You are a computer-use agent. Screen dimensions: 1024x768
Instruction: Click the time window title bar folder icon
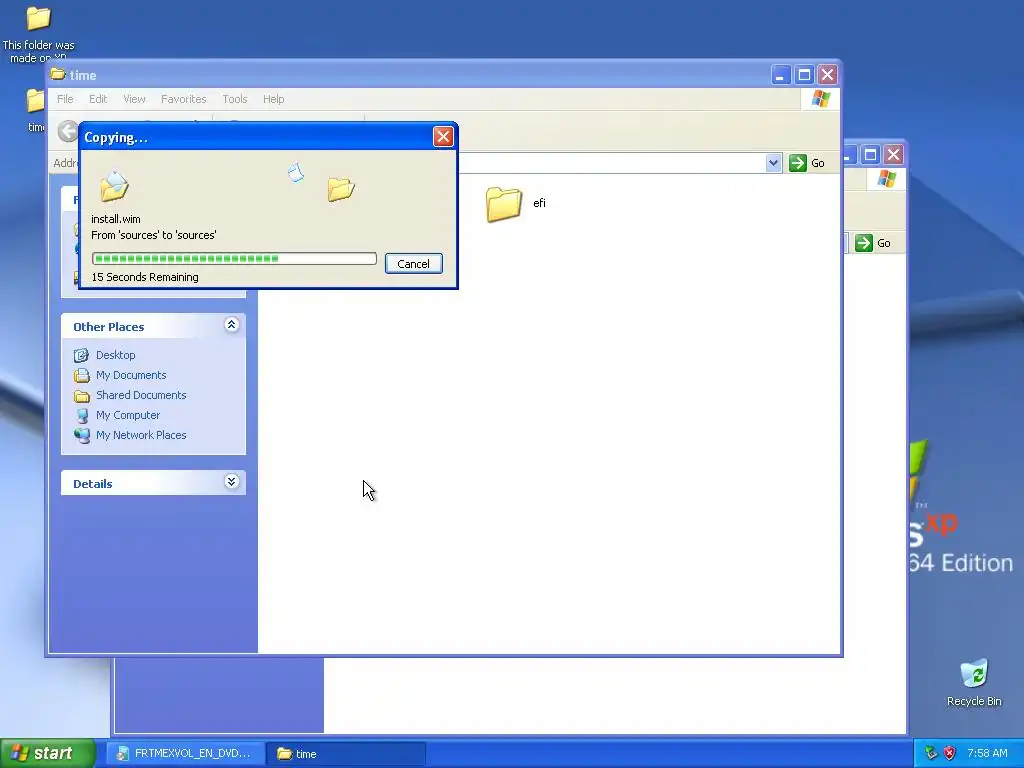tap(59, 74)
